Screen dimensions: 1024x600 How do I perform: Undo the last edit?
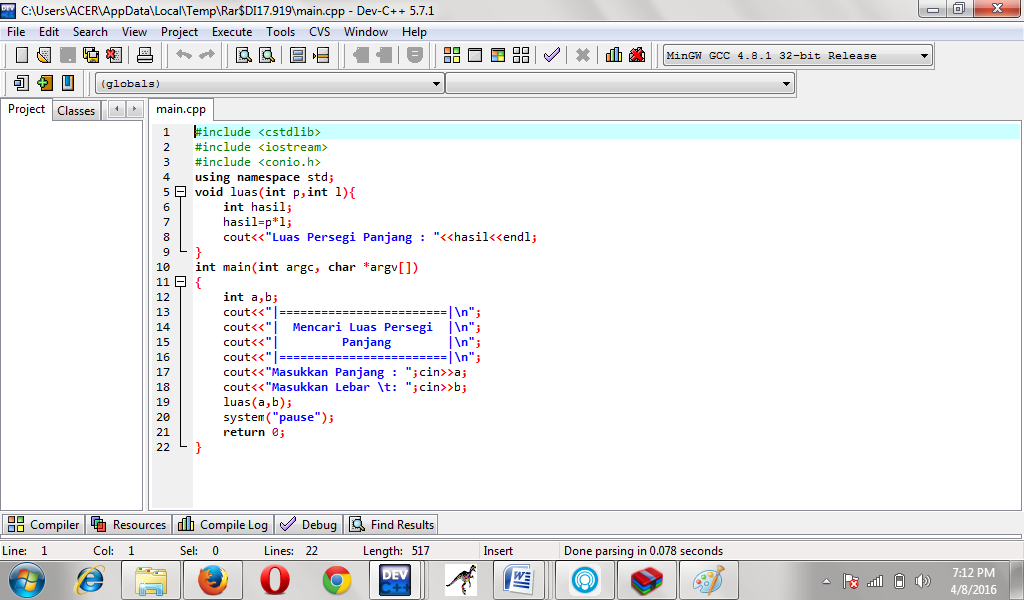pos(184,55)
